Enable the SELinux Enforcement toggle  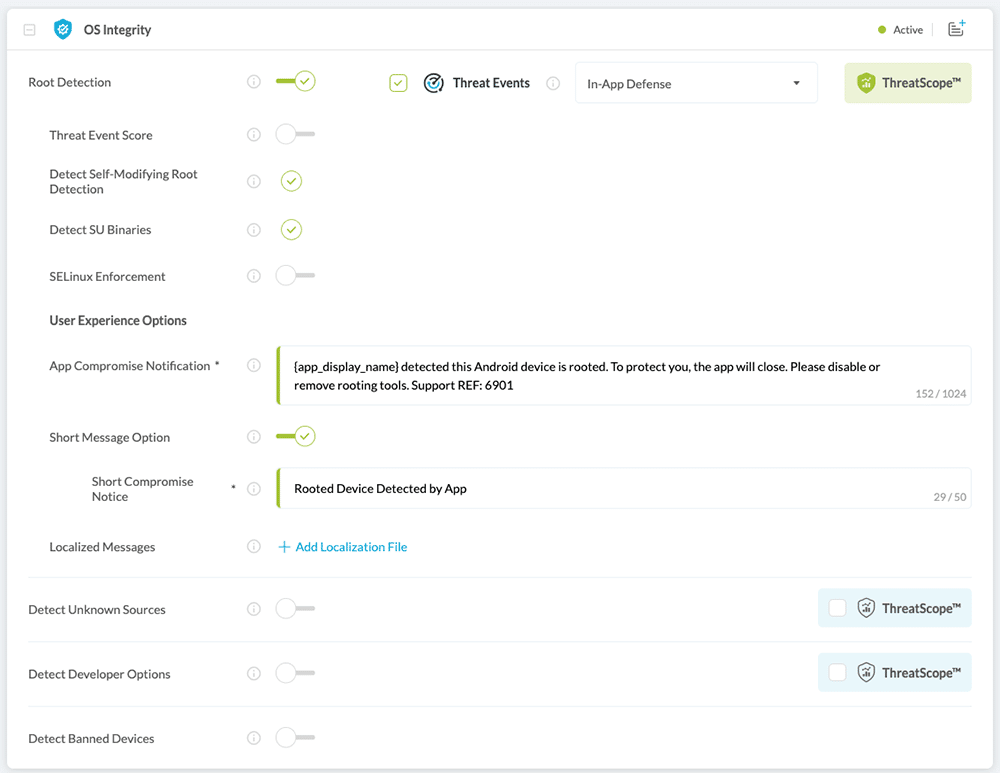[295, 276]
